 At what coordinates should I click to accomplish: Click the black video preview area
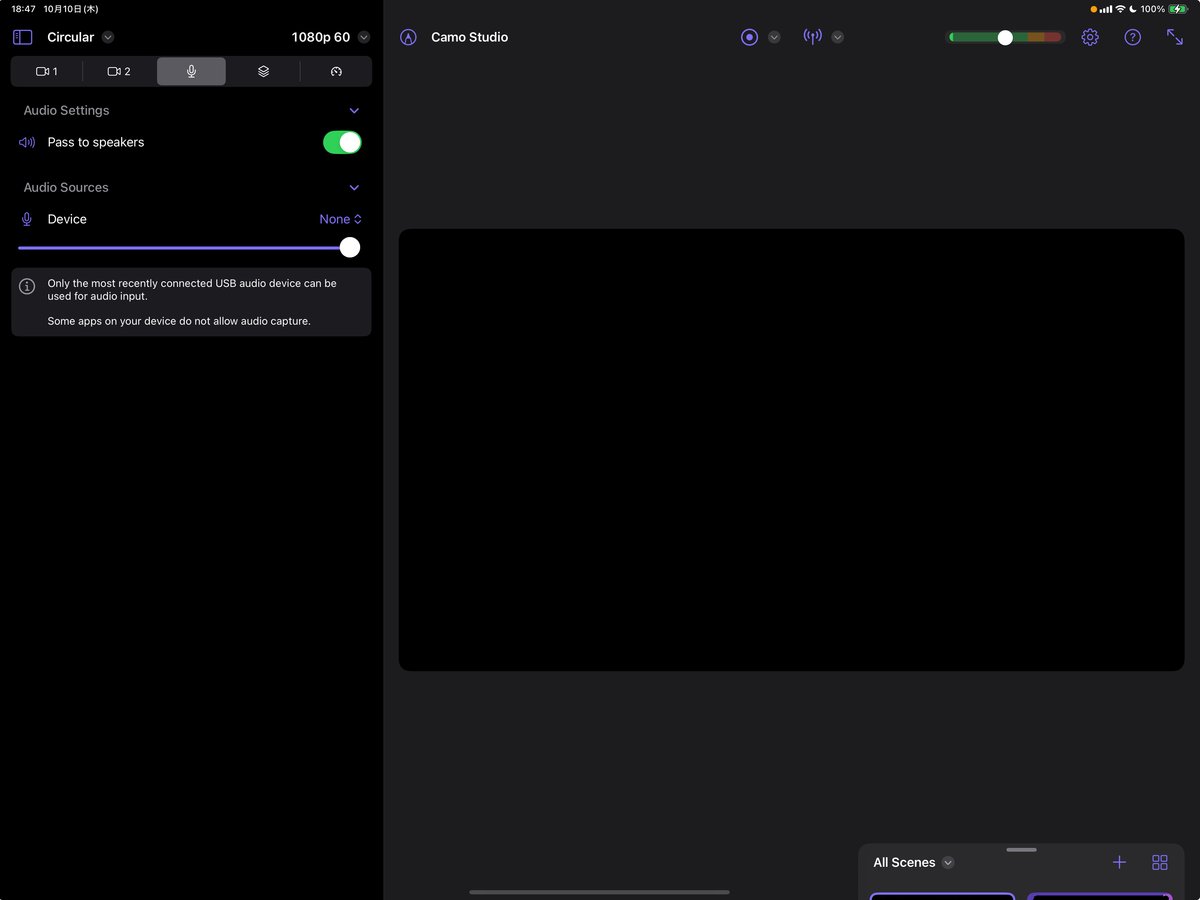tap(791, 450)
